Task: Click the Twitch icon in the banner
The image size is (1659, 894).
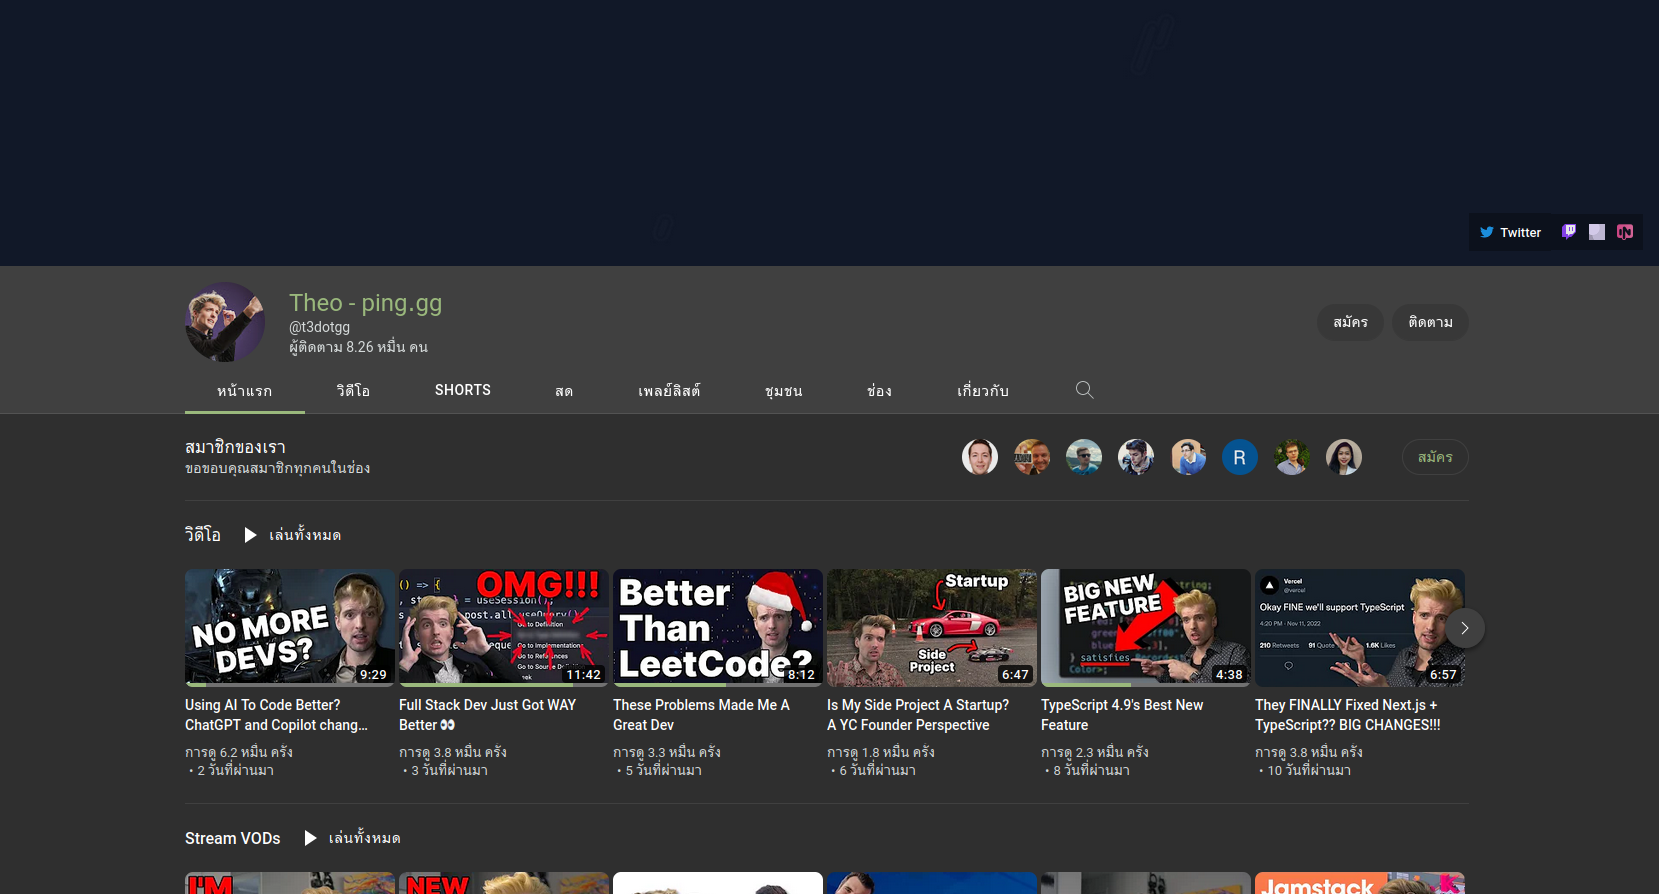Action: coord(1569,232)
